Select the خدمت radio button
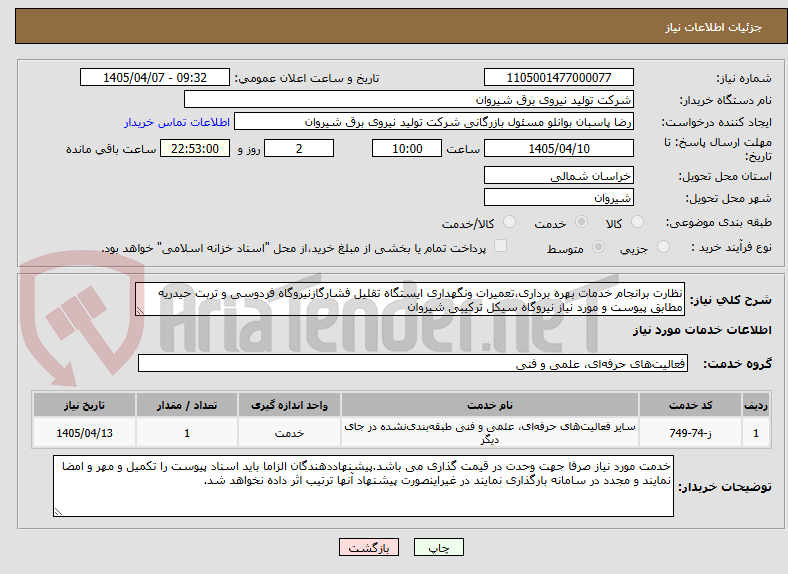 tap(581, 222)
